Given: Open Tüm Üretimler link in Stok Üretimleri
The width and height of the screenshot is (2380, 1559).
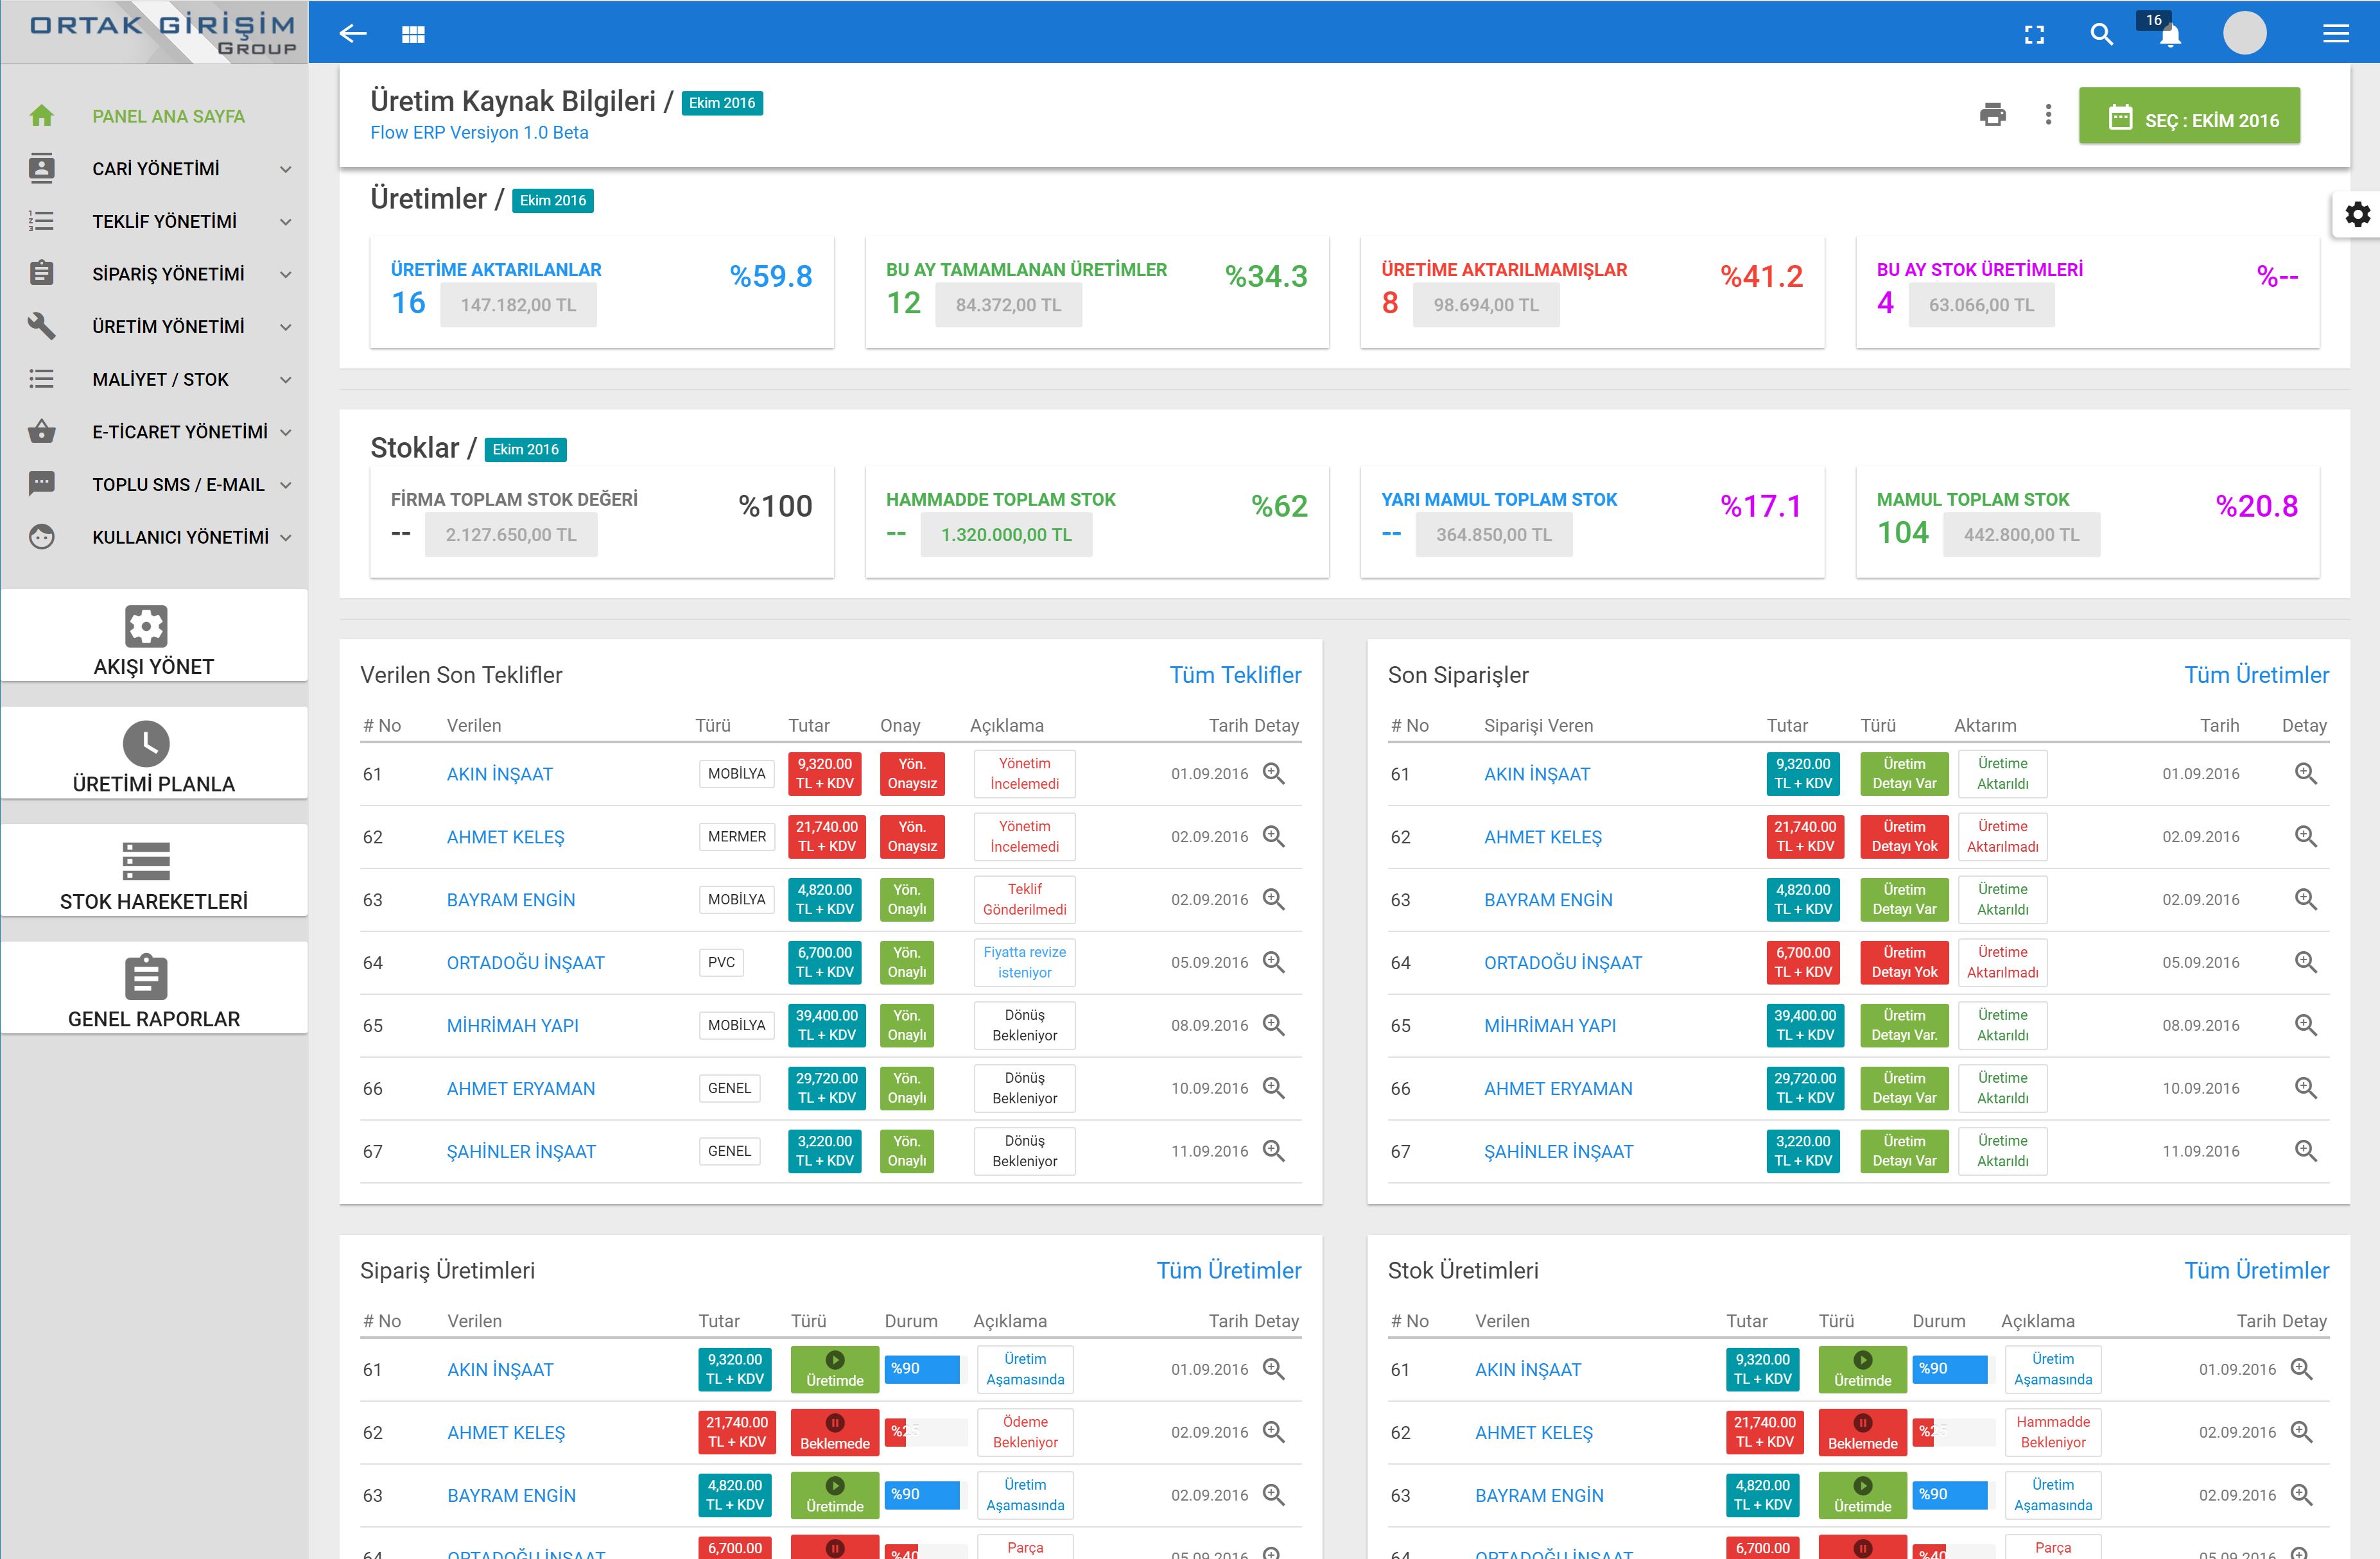Looking at the screenshot, I should (x=2256, y=1270).
